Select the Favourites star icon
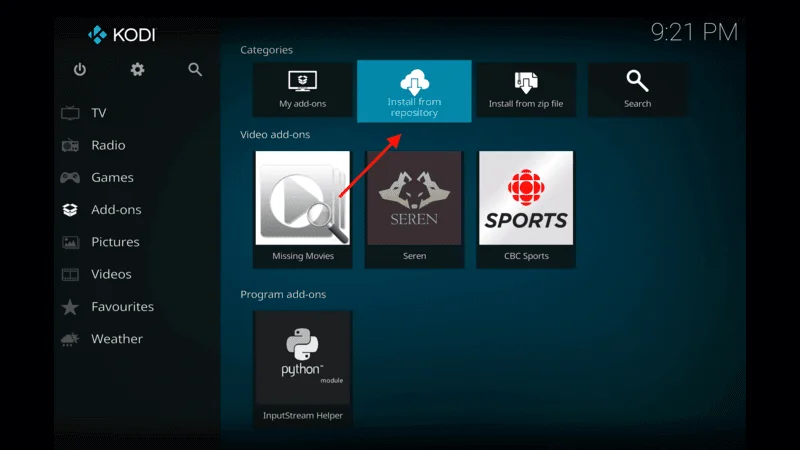 coord(70,307)
